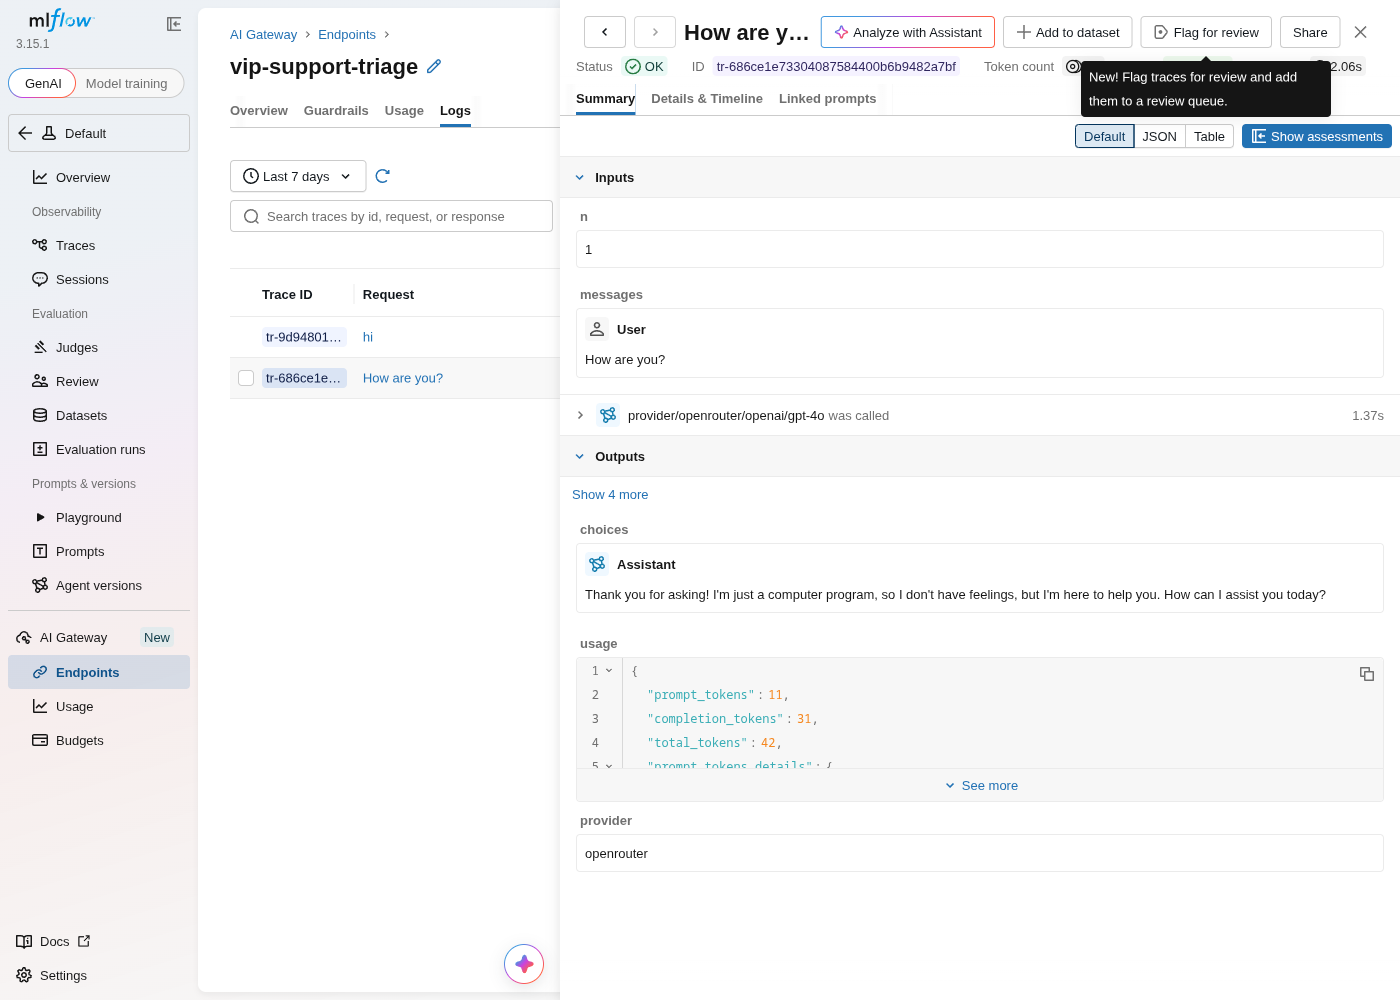Go to next trace arrow
The image size is (1400, 1000).
(x=655, y=32)
